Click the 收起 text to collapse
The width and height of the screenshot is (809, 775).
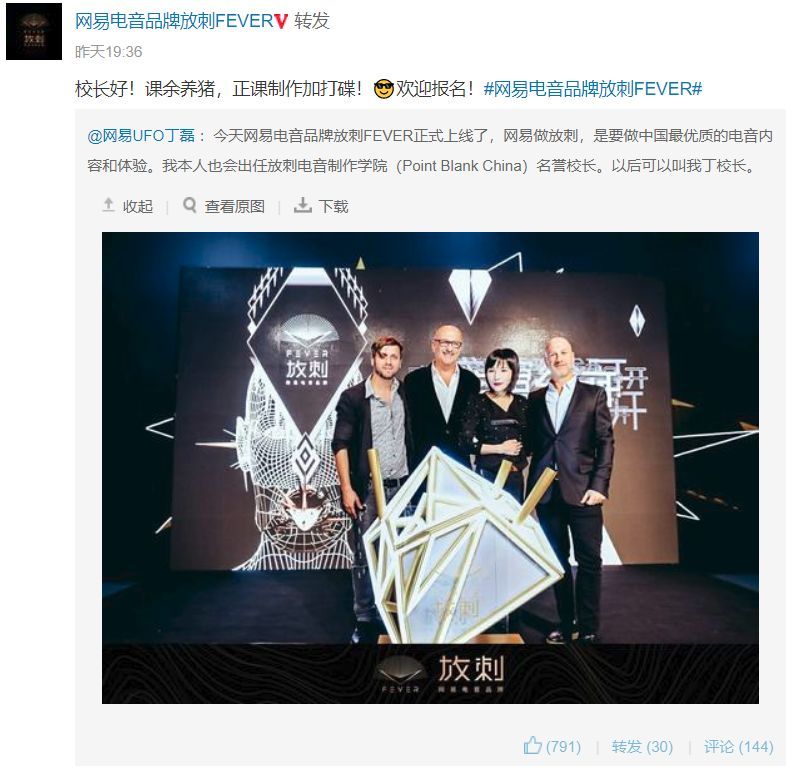138,206
